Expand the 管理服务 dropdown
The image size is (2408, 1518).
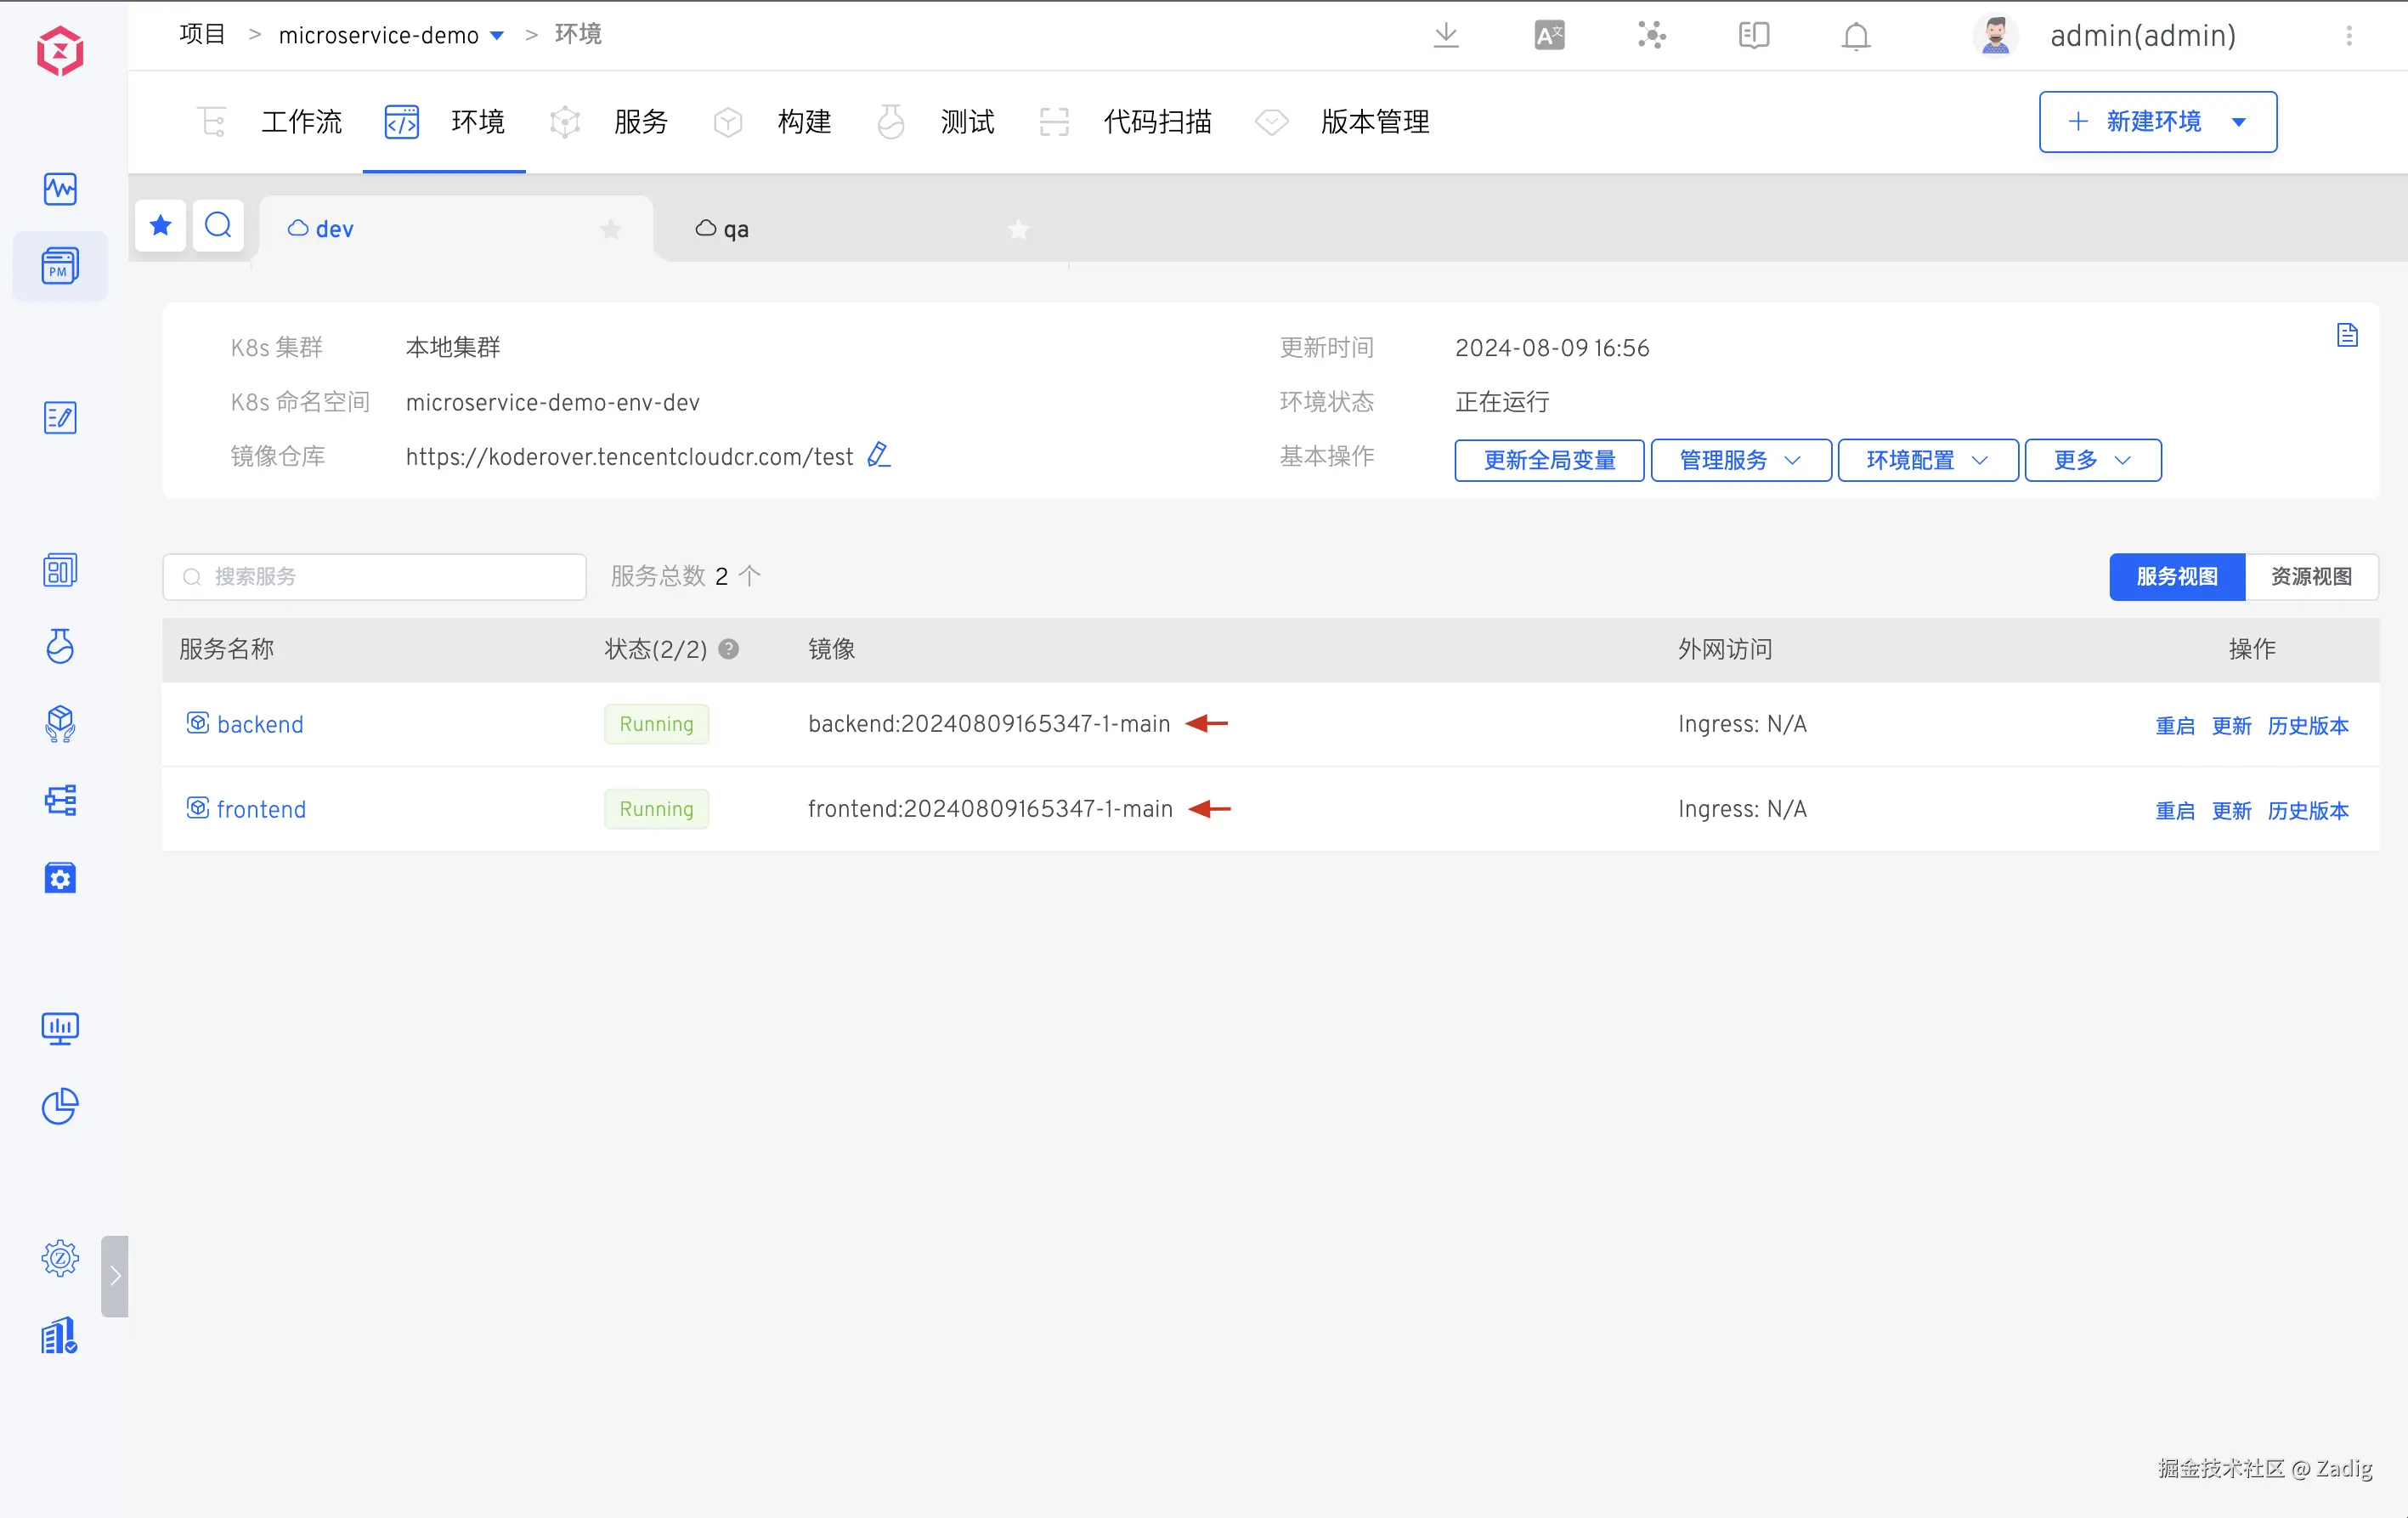click(x=1740, y=460)
